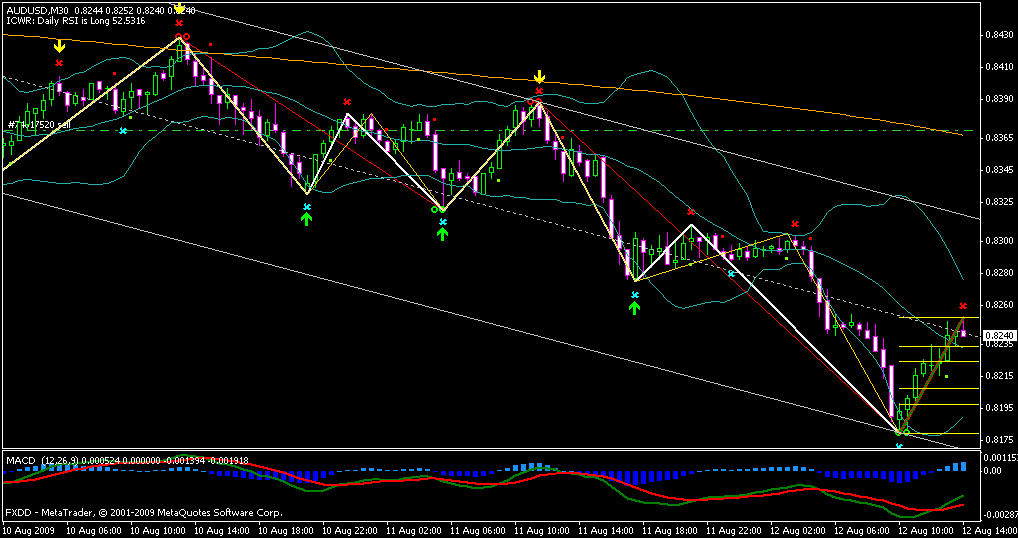Select the red X marker at far right
Viewport: 1018px width, 538px height.
pyautogui.click(x=963, y=305)
